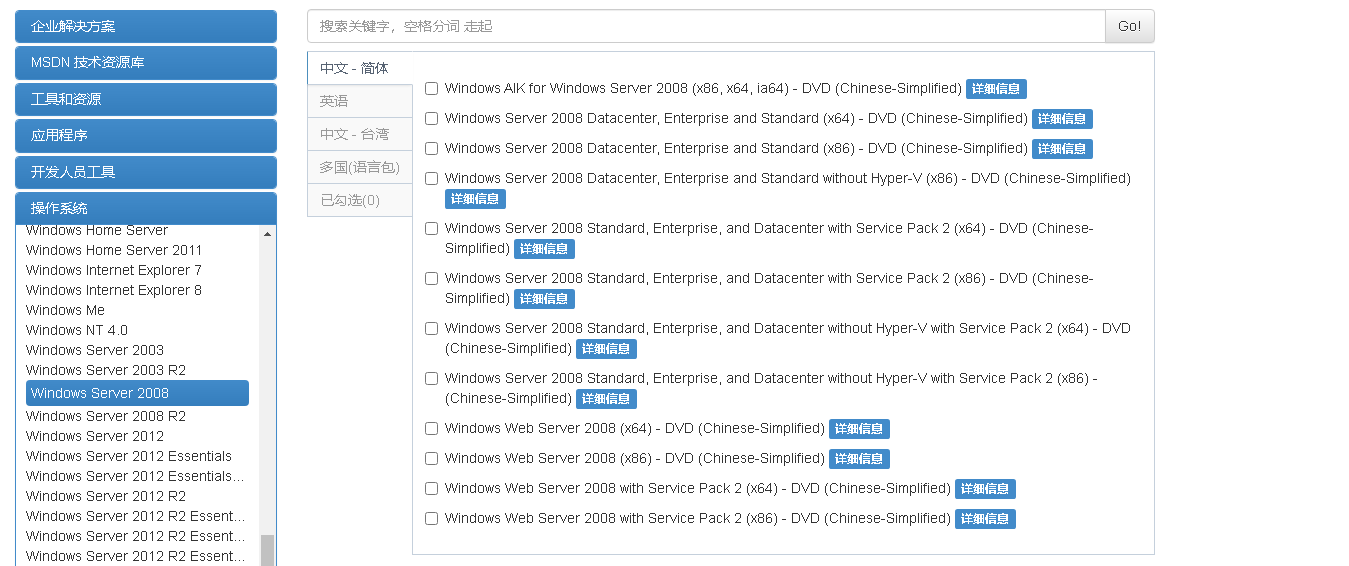Collapse 操作系统 category panel

point(146,208)
